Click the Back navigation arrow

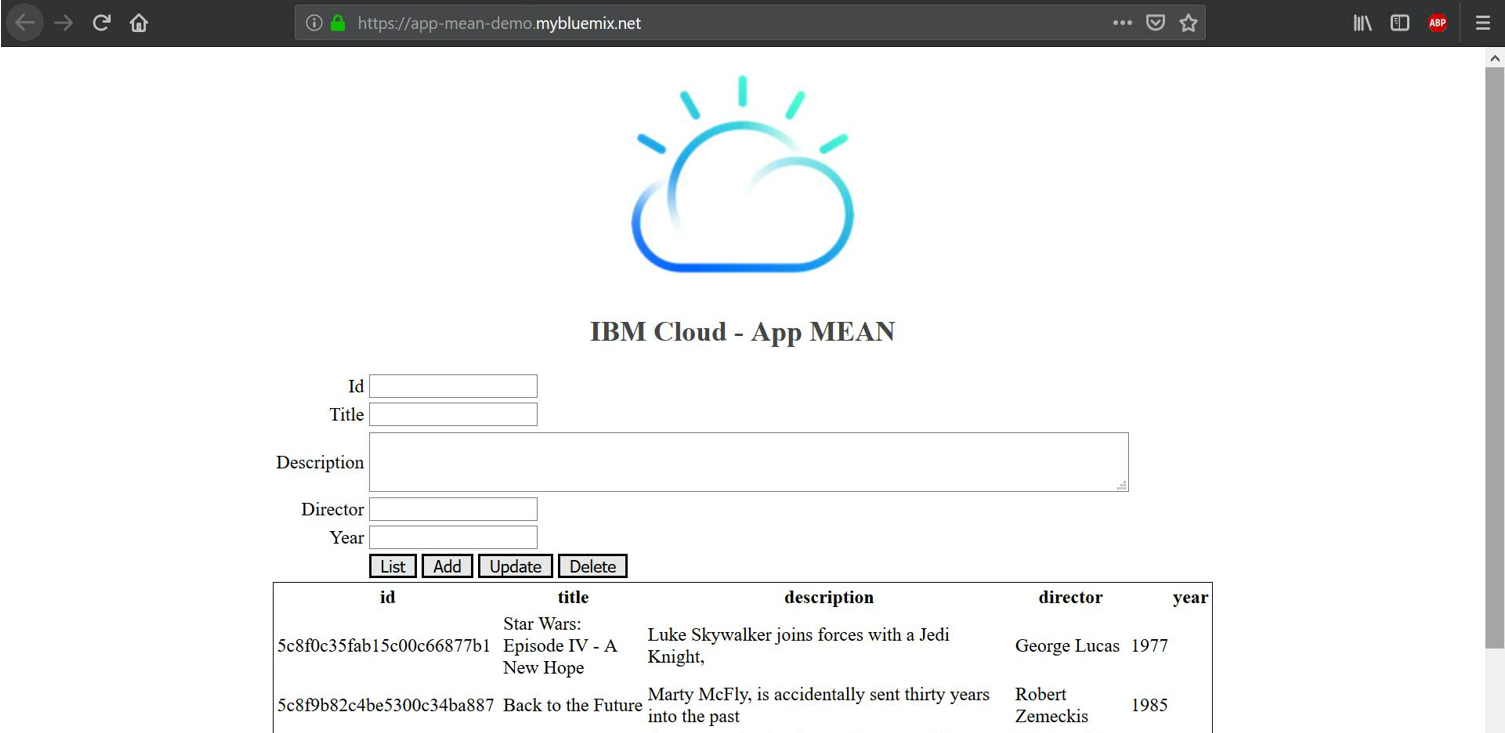click(25, 22)
